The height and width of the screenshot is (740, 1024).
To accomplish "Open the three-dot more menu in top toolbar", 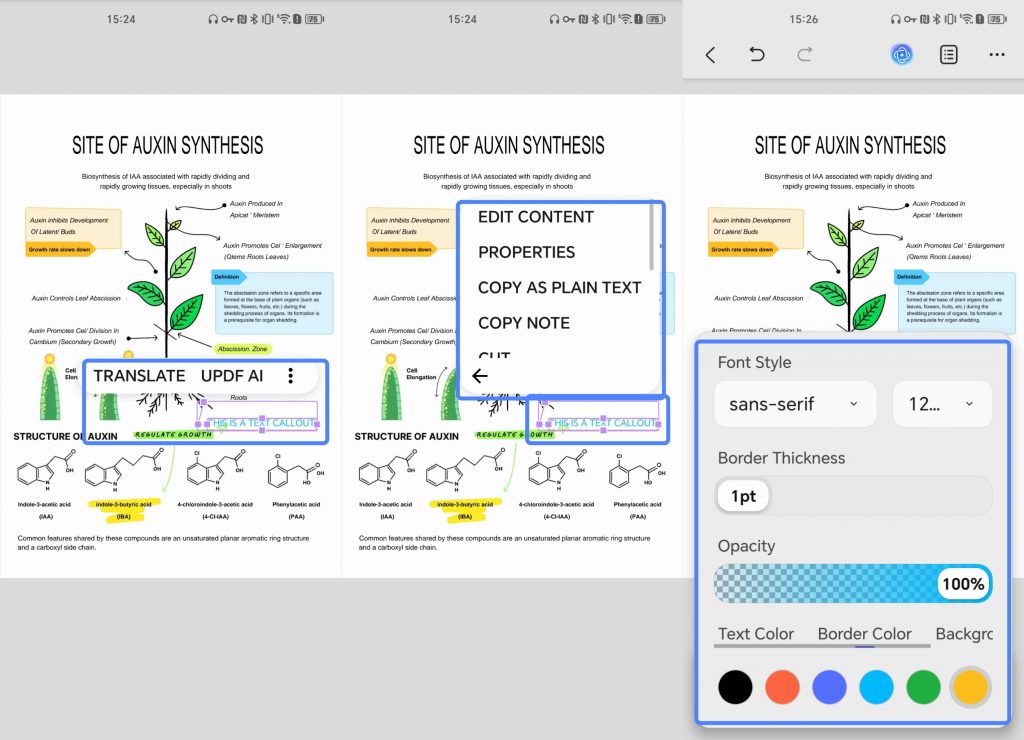I will [997, 55].
